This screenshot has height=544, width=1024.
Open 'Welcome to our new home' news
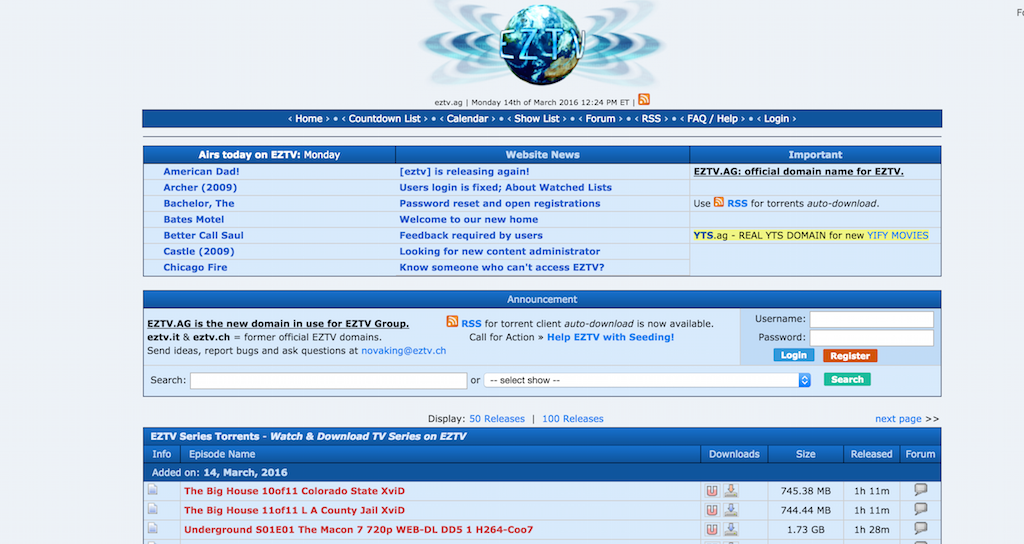tap(469, 219)
